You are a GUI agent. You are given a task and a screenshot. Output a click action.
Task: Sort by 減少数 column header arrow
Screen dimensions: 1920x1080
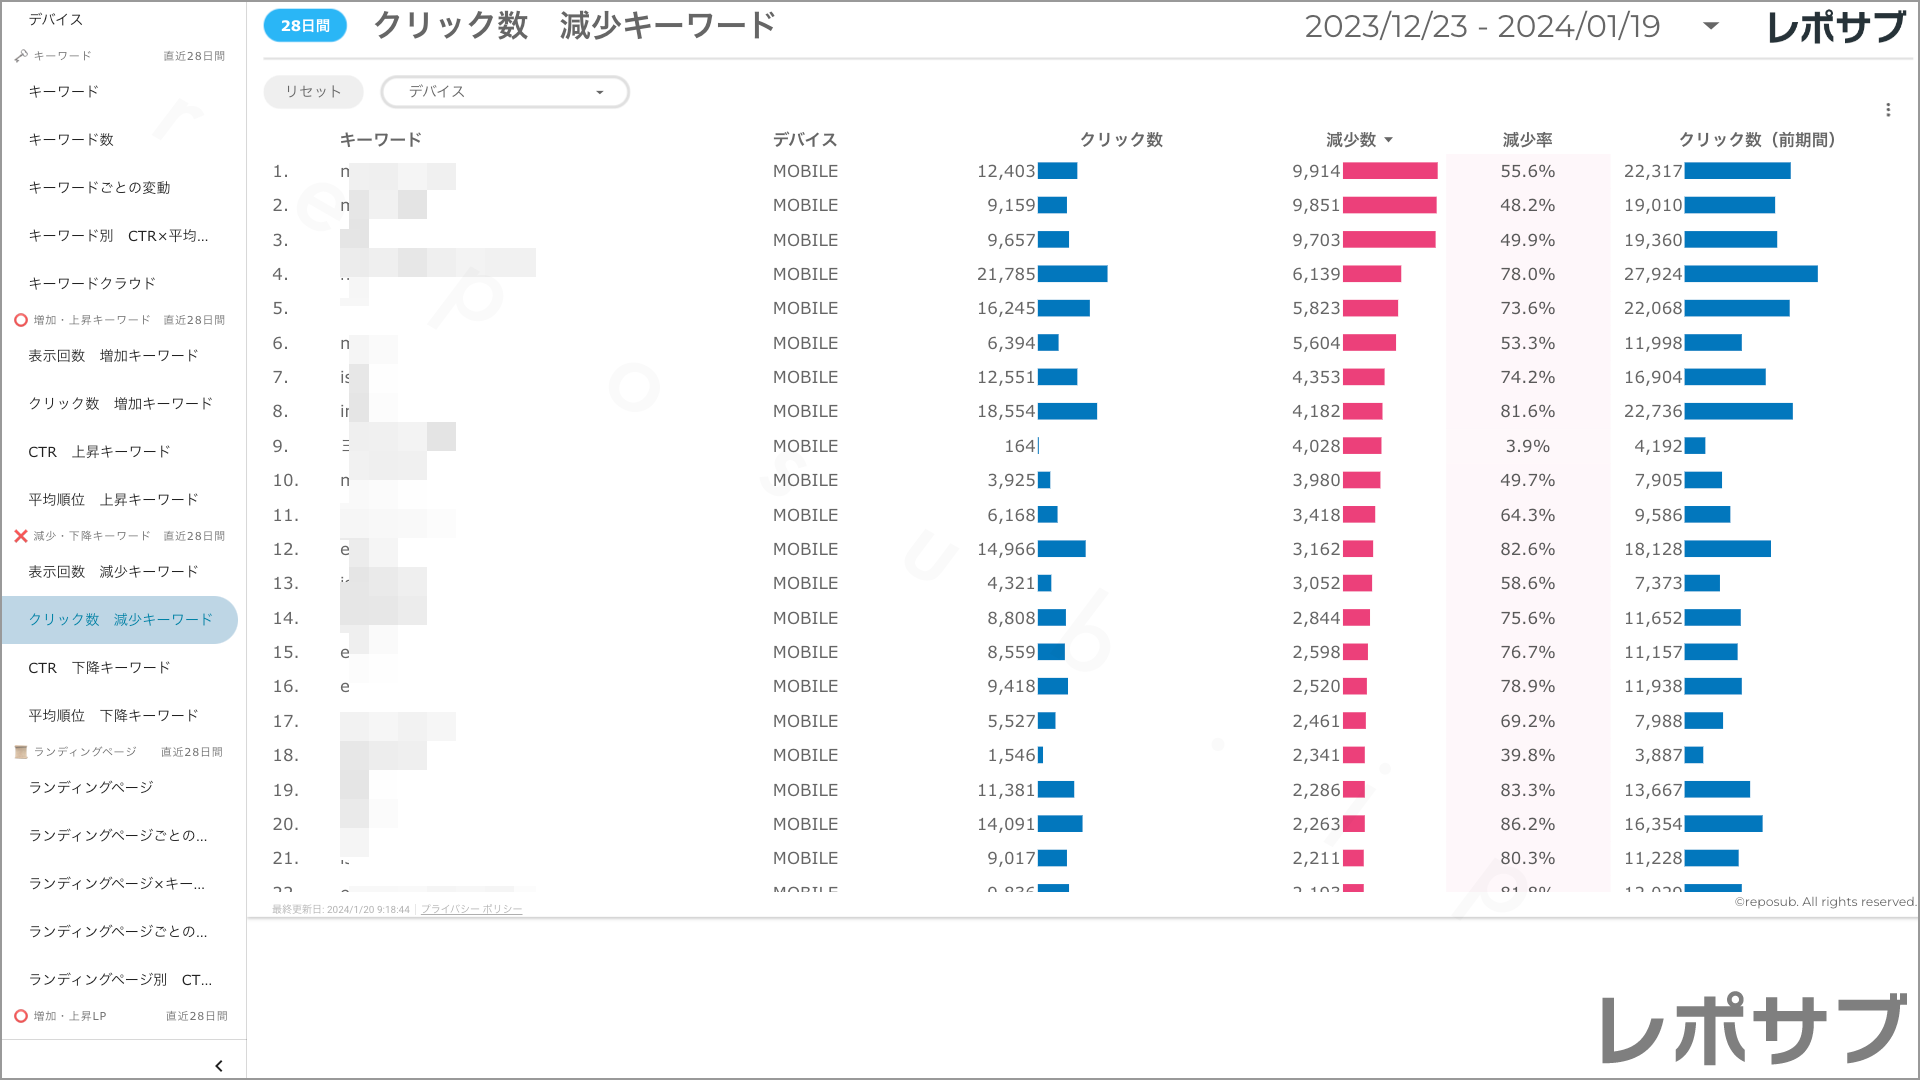point(1389,140)
